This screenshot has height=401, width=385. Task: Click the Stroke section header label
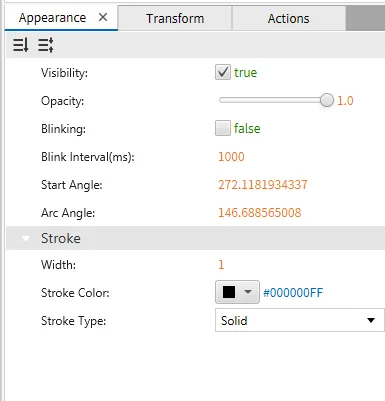(x=61, y=238)
